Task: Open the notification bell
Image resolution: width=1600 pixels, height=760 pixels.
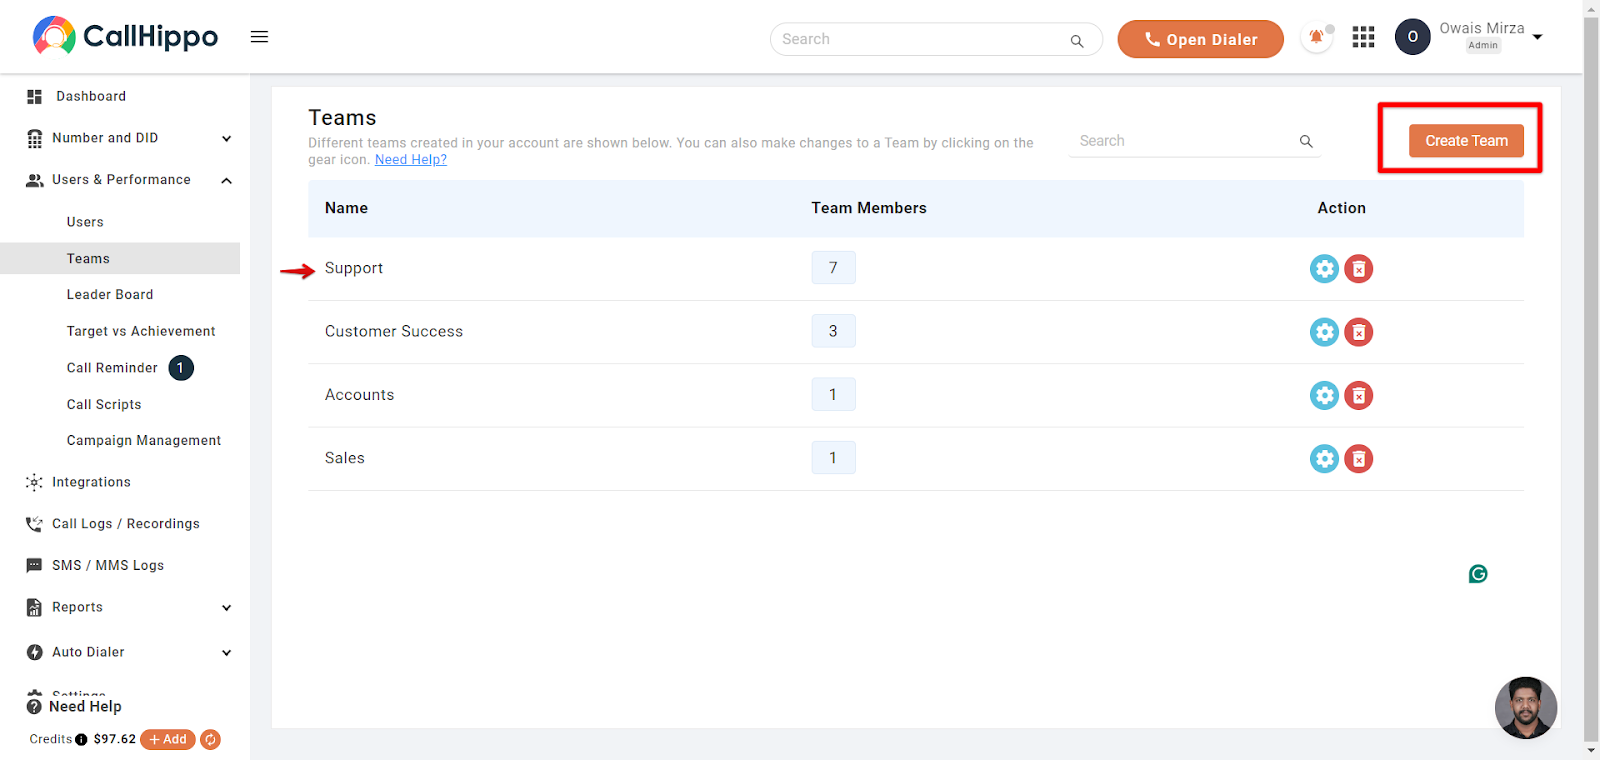Action: [1317, 38]
